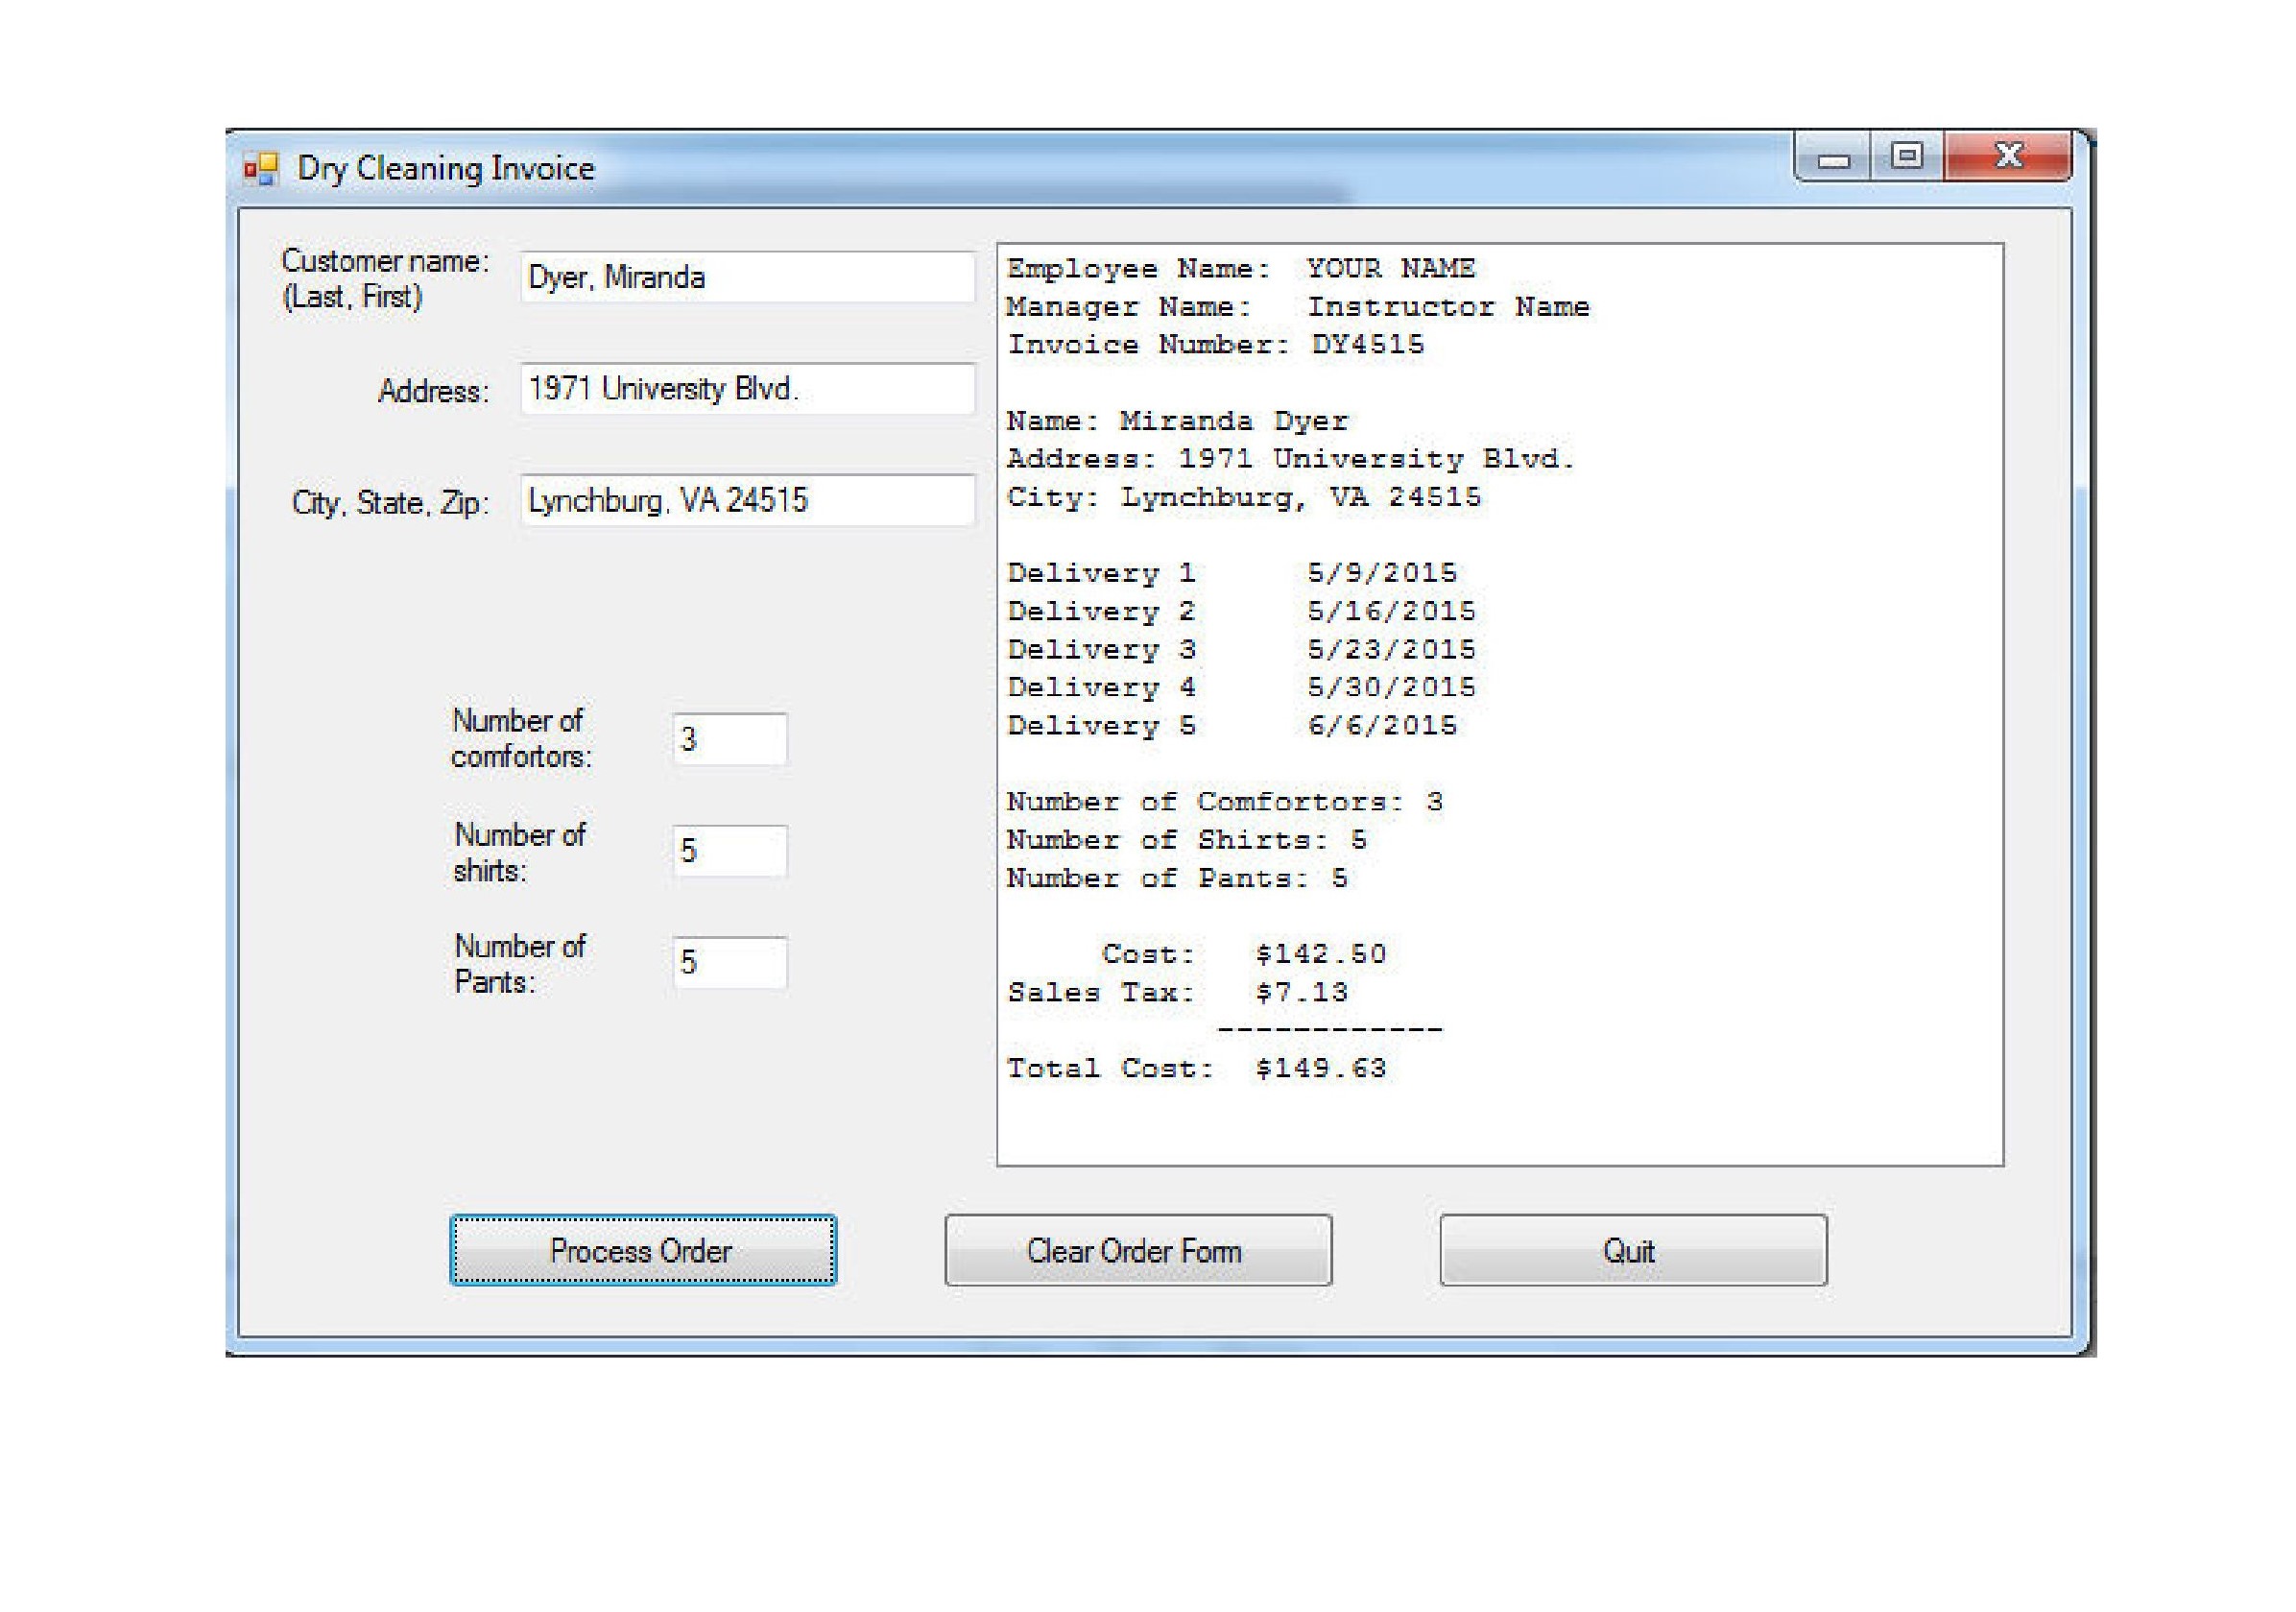Click the Quit button
The width and height of the screenshot is (2296, 1612).
(x=1632, y=1250)
